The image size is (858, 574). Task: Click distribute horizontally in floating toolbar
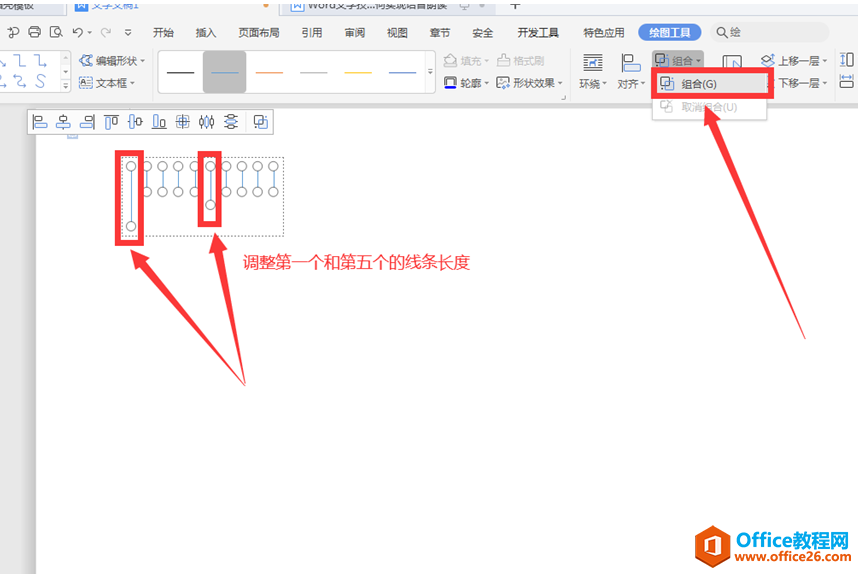(206, 121)
